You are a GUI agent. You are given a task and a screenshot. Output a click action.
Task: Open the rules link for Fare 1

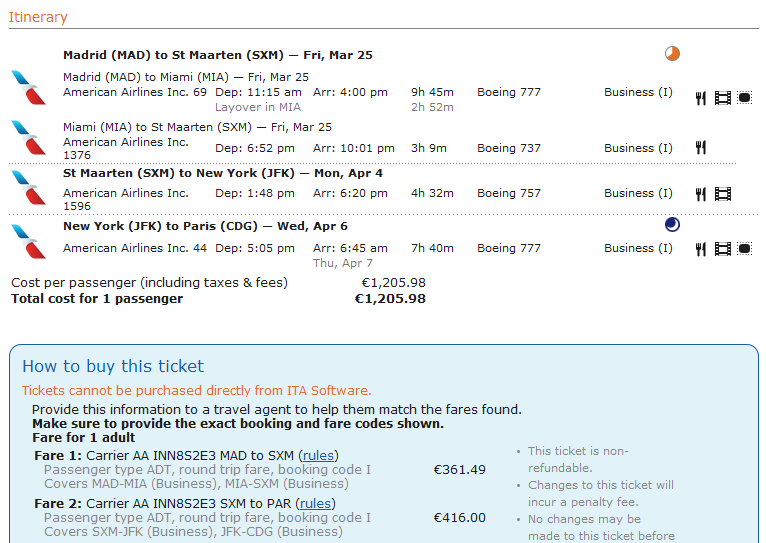[x=318, y=455]
